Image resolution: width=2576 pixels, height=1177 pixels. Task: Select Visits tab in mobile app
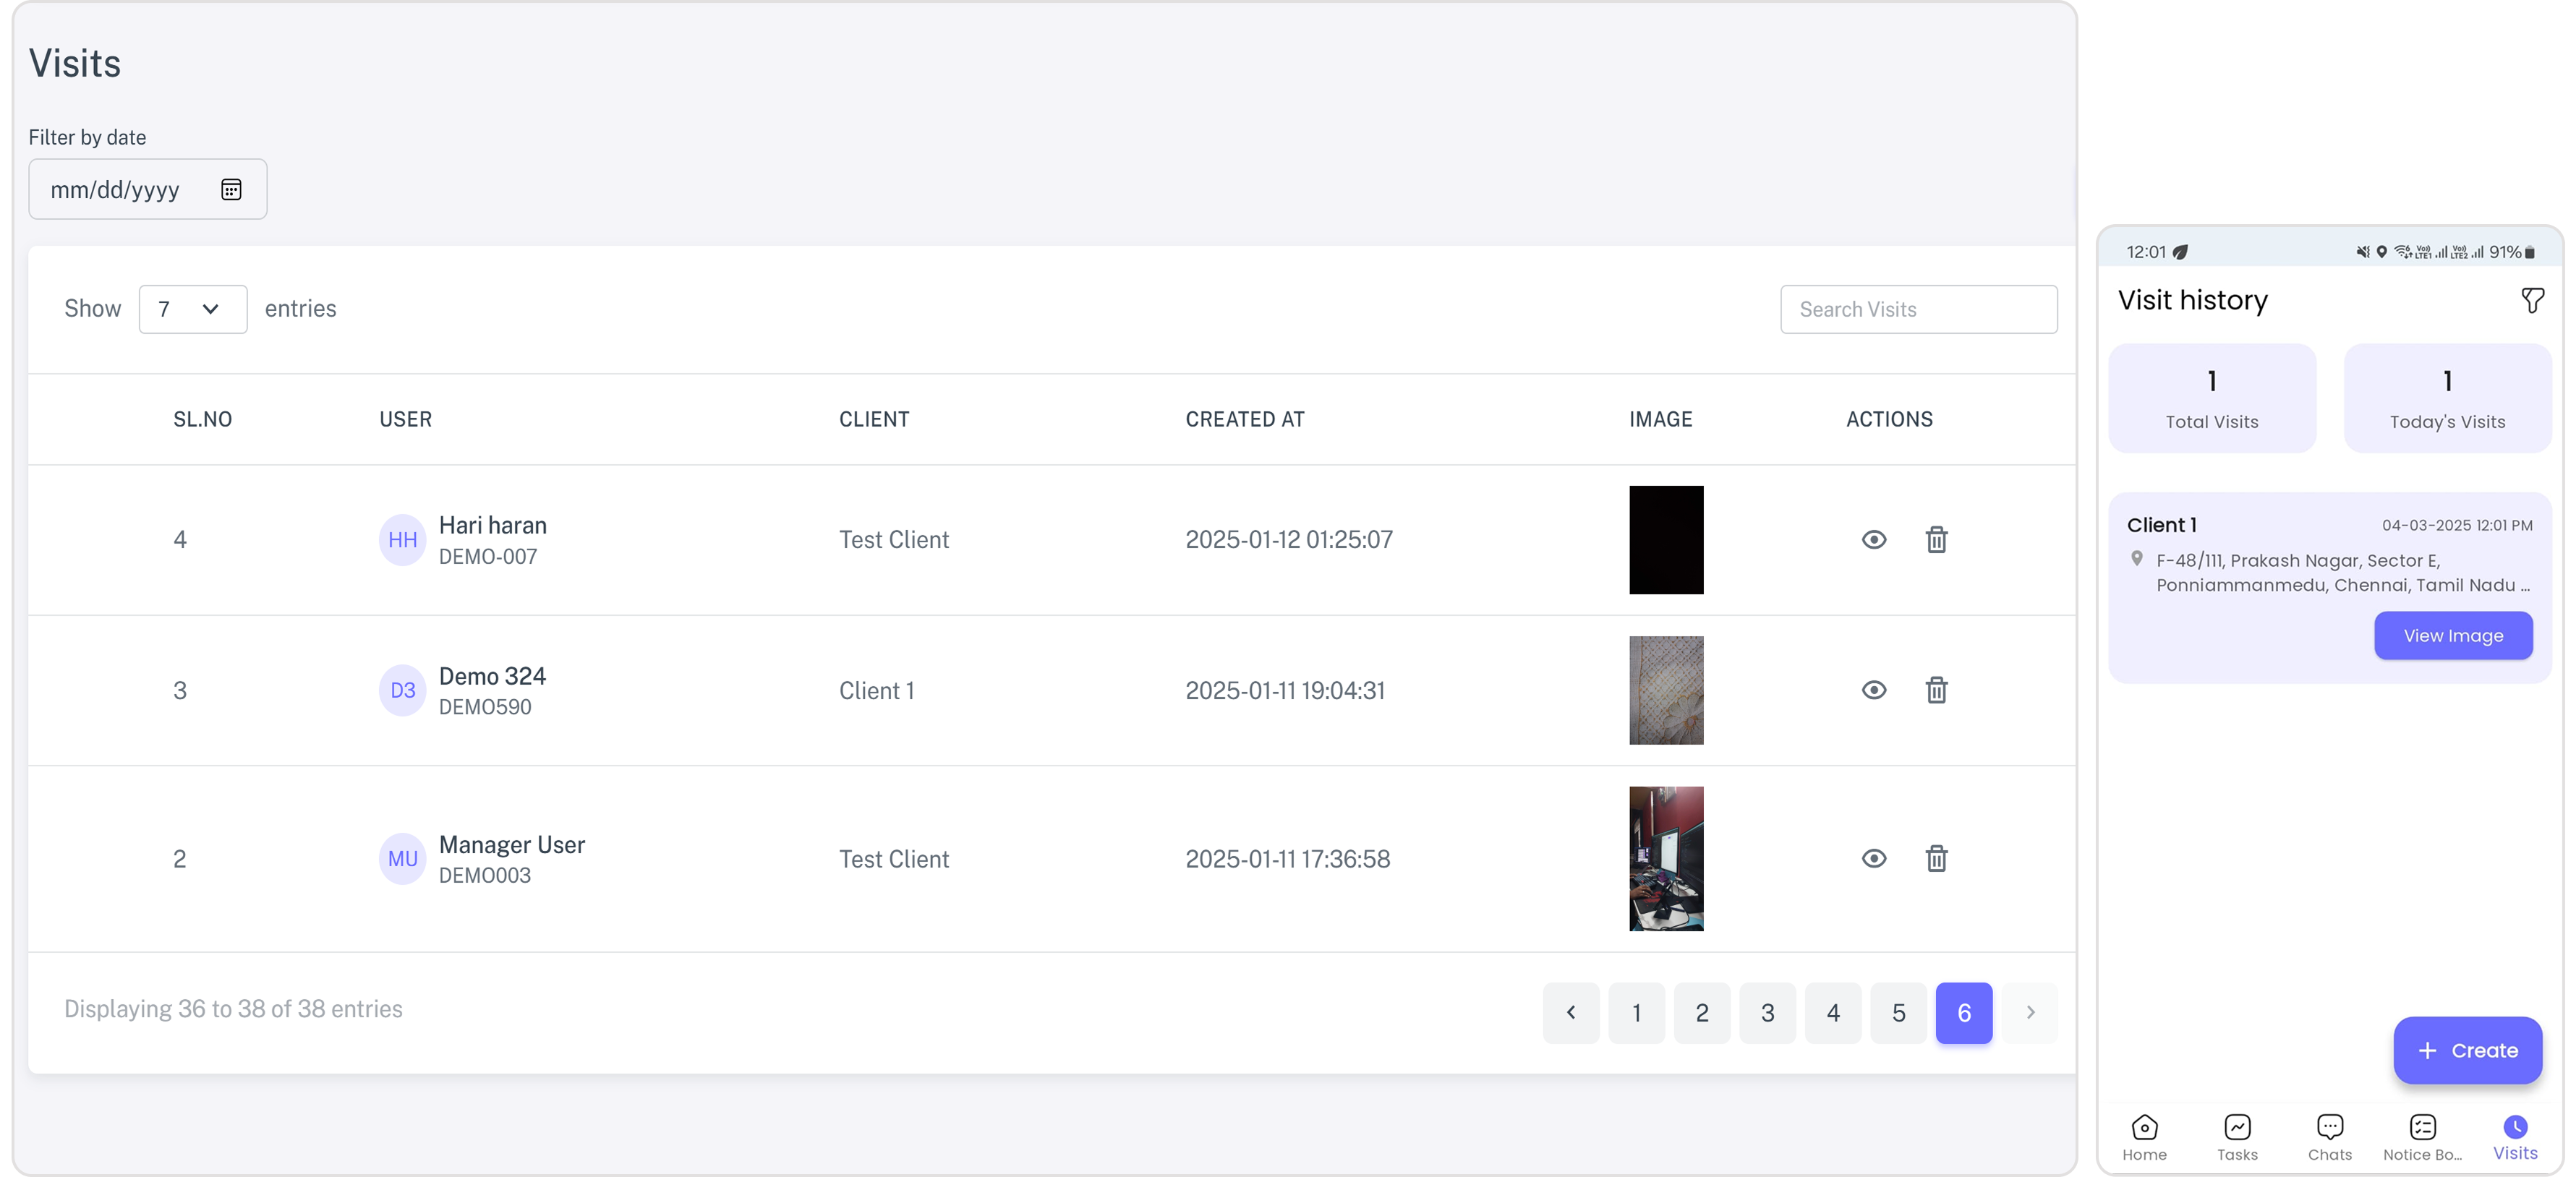point(2515,1137)
